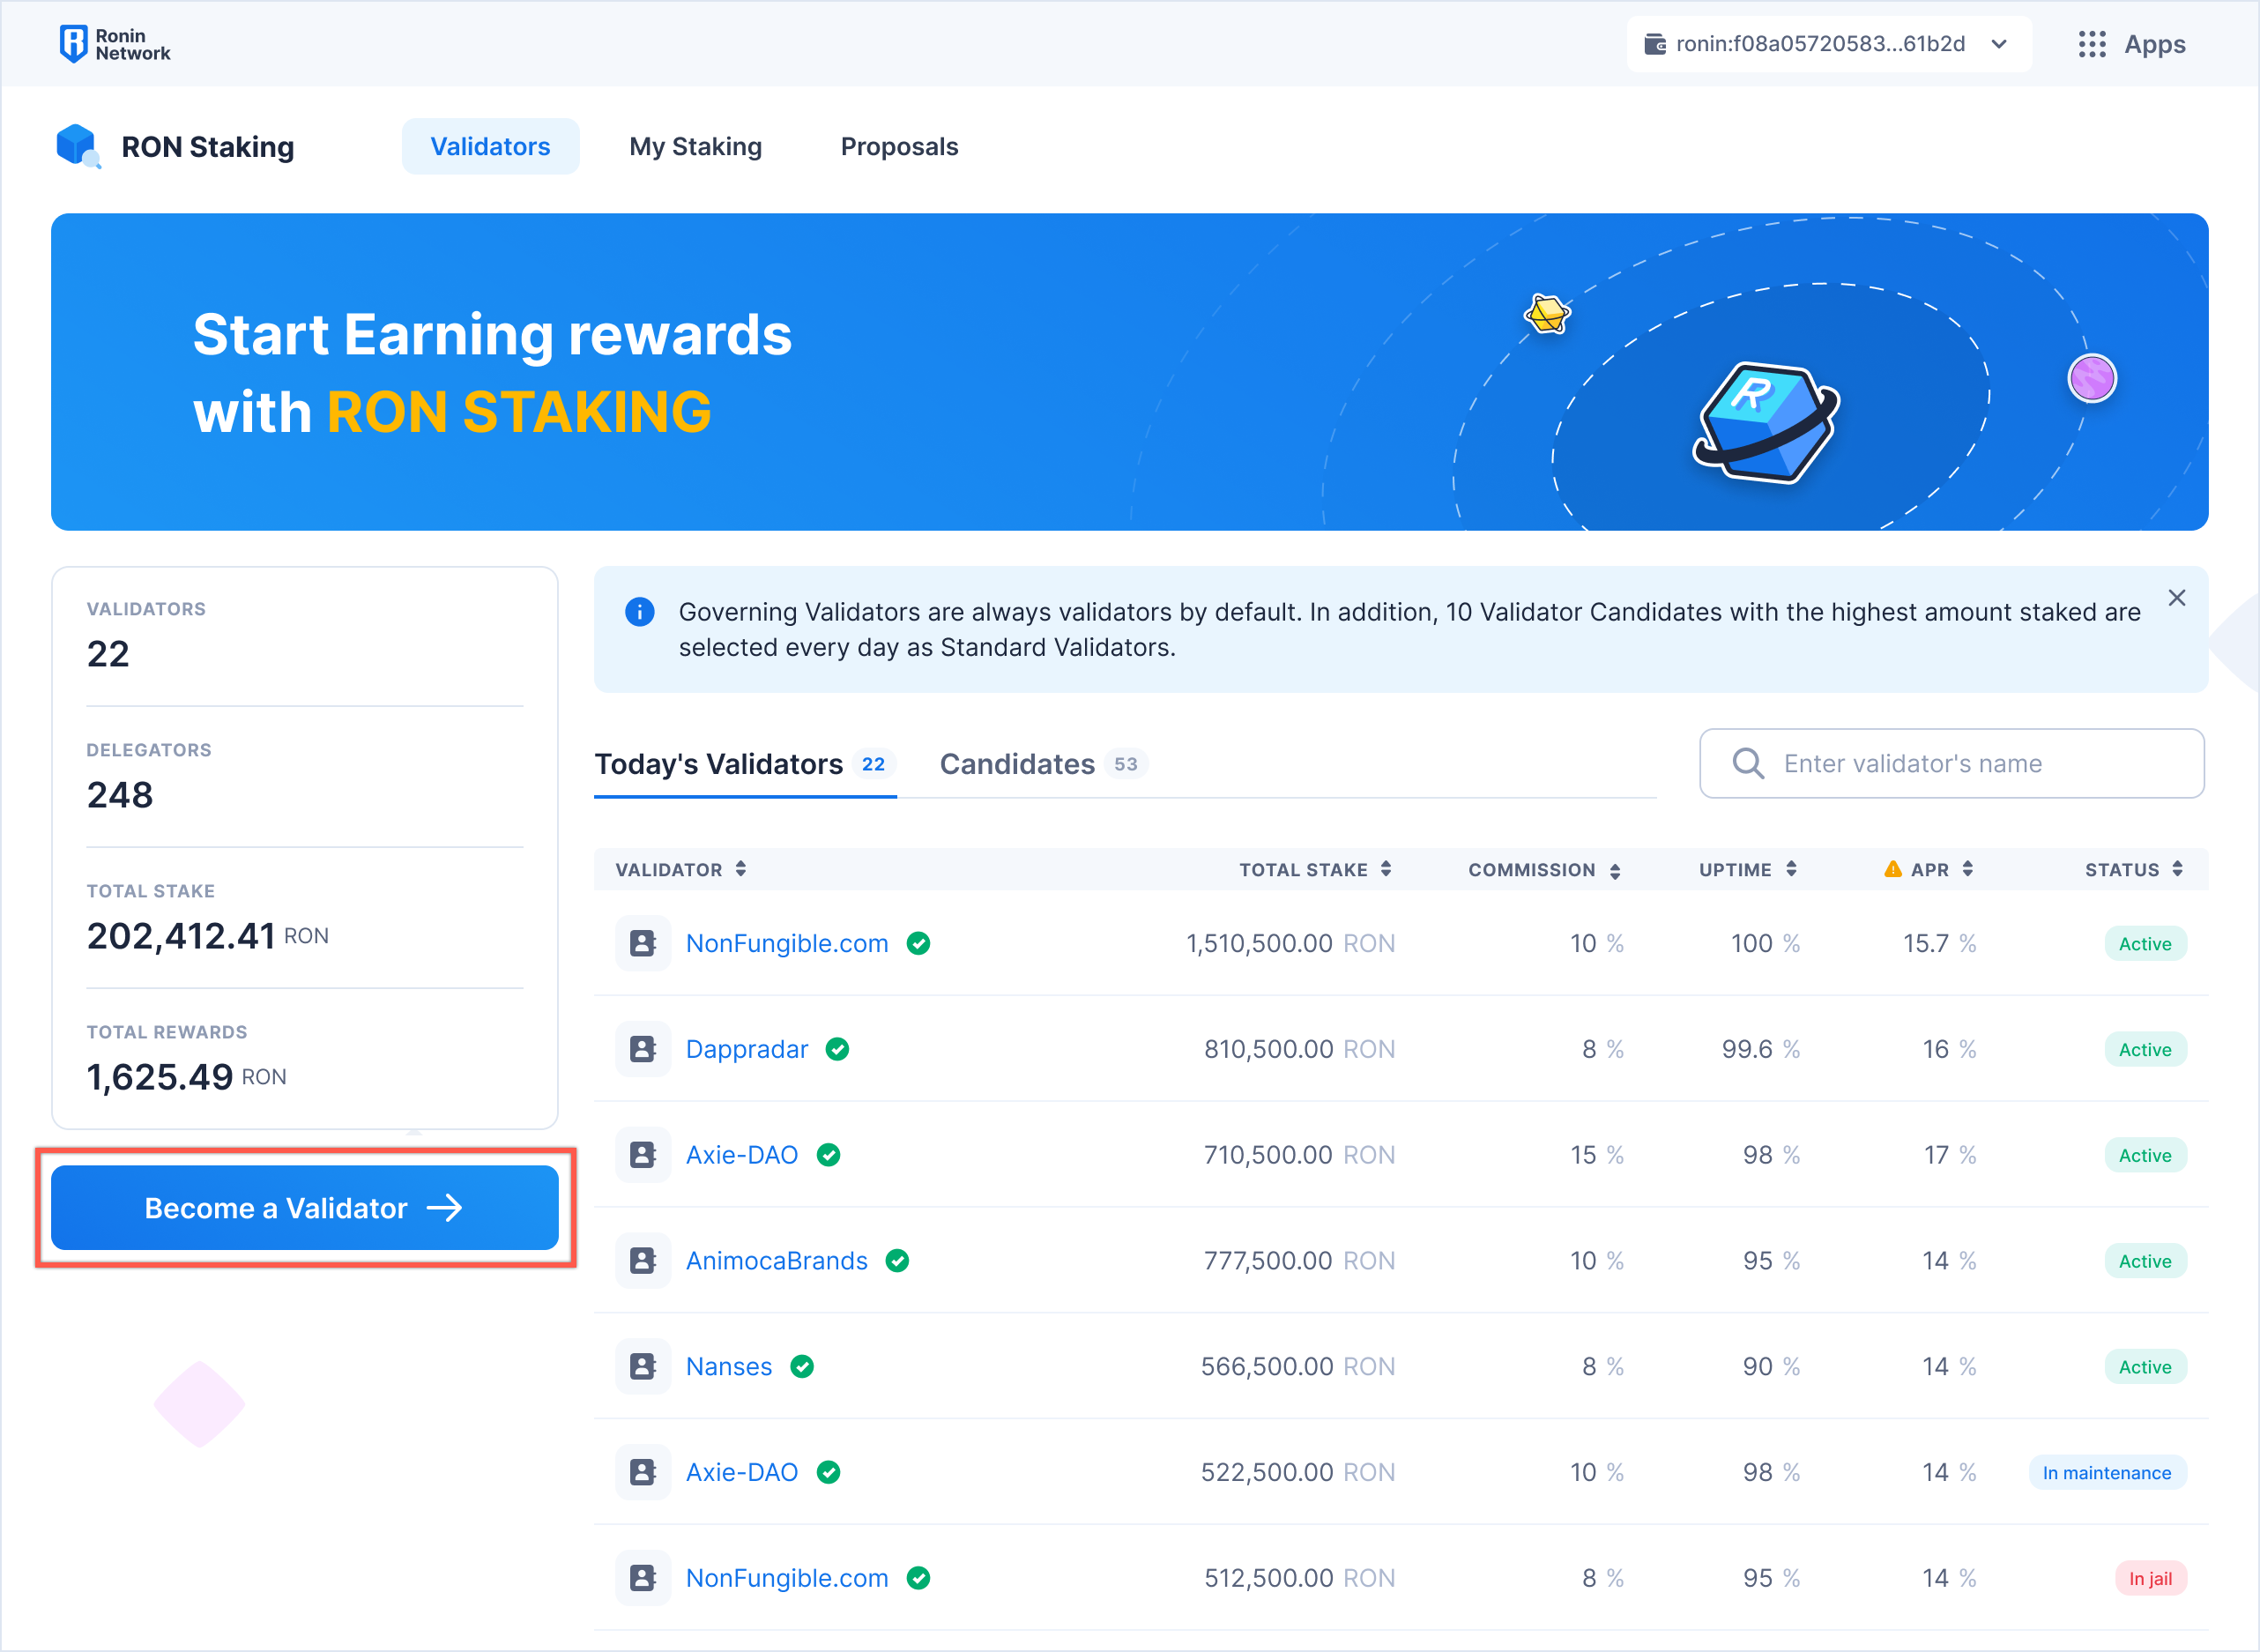Click the Dappradar validator avatar icon
The width and height of the screenshot is (2260, 1652).
click(x=642, y=1049)
